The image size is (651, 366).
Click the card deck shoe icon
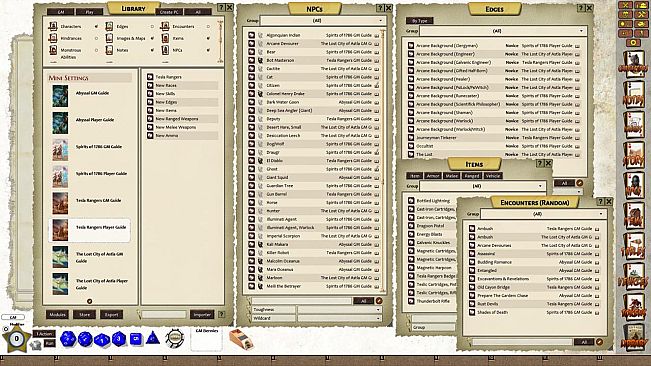tap(241, 339)
